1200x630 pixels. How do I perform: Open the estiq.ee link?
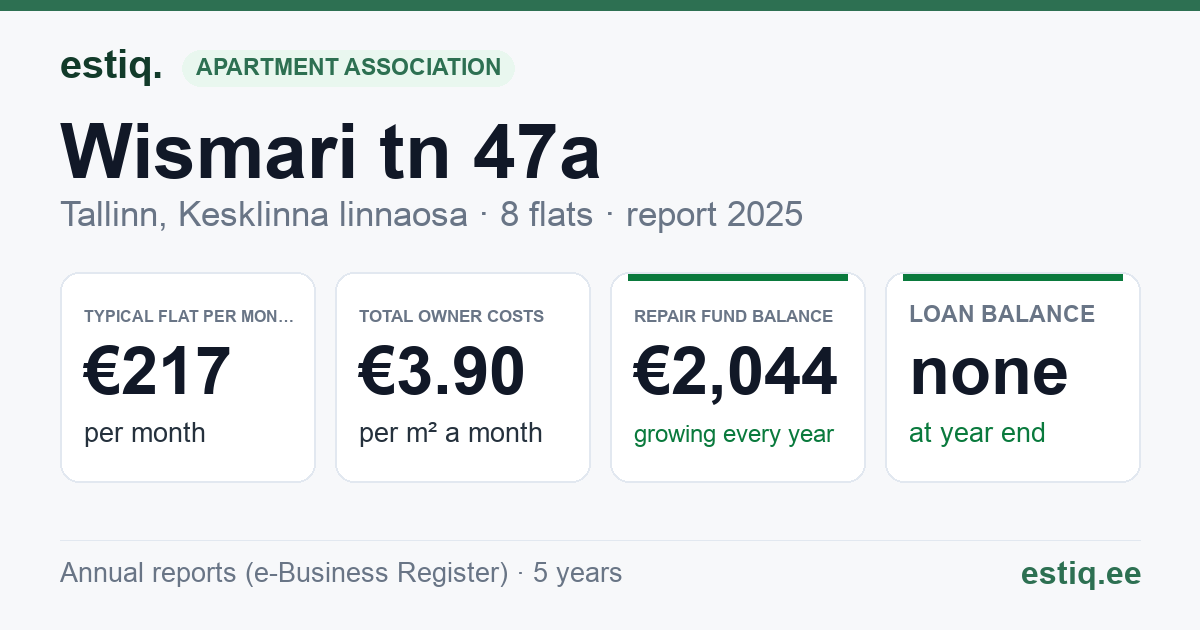(x=1081, y=573)
